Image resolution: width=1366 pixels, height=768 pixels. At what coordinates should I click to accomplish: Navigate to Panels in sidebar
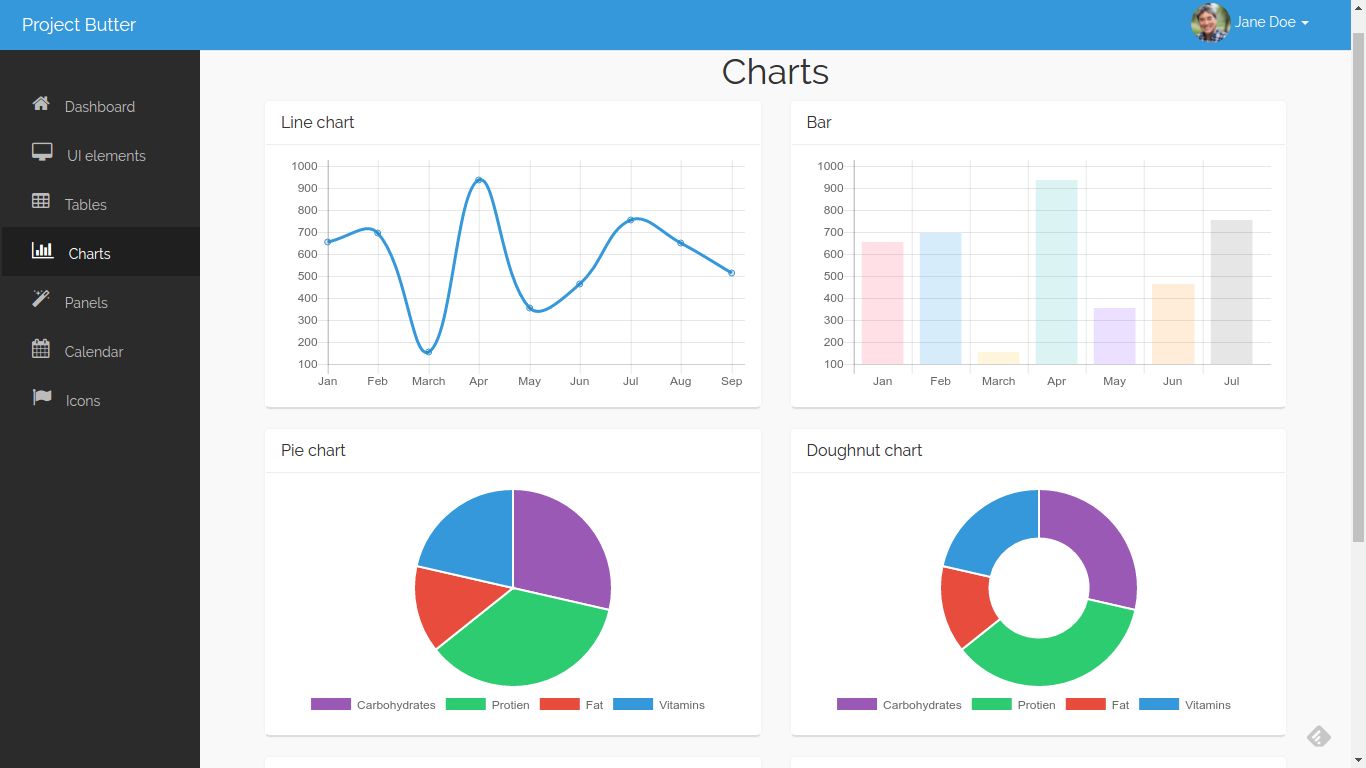[100, 303]
